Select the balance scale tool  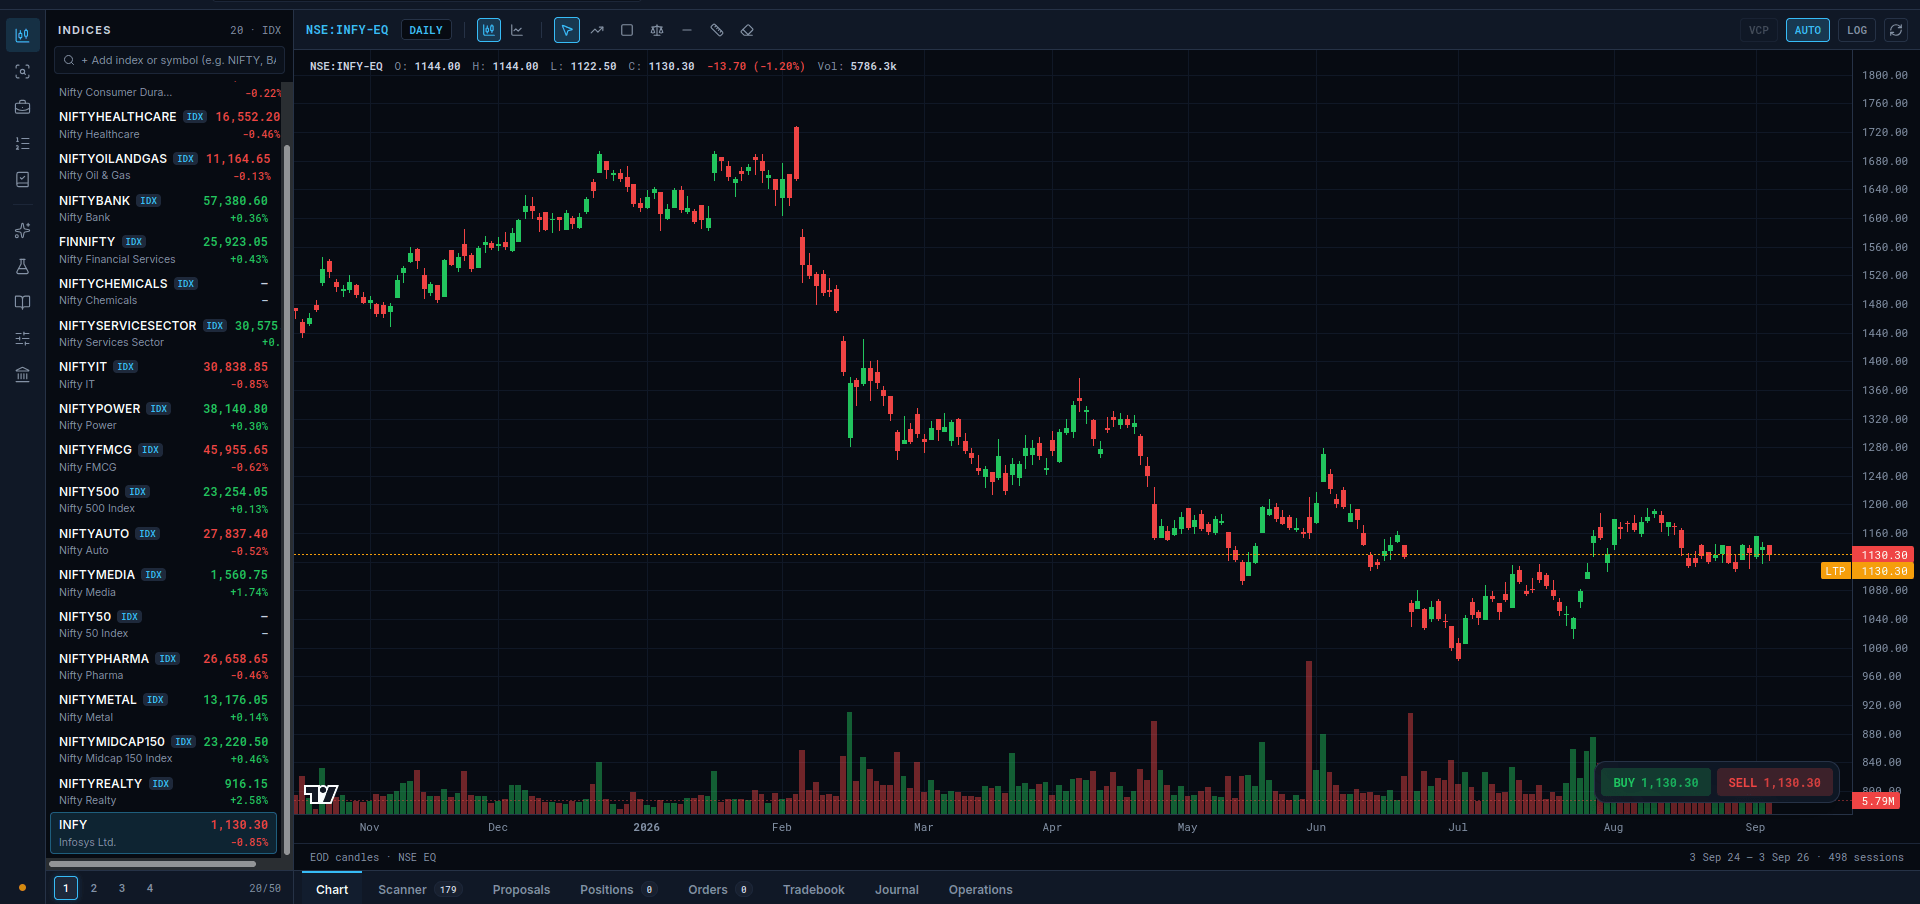[x=657, y=30]
